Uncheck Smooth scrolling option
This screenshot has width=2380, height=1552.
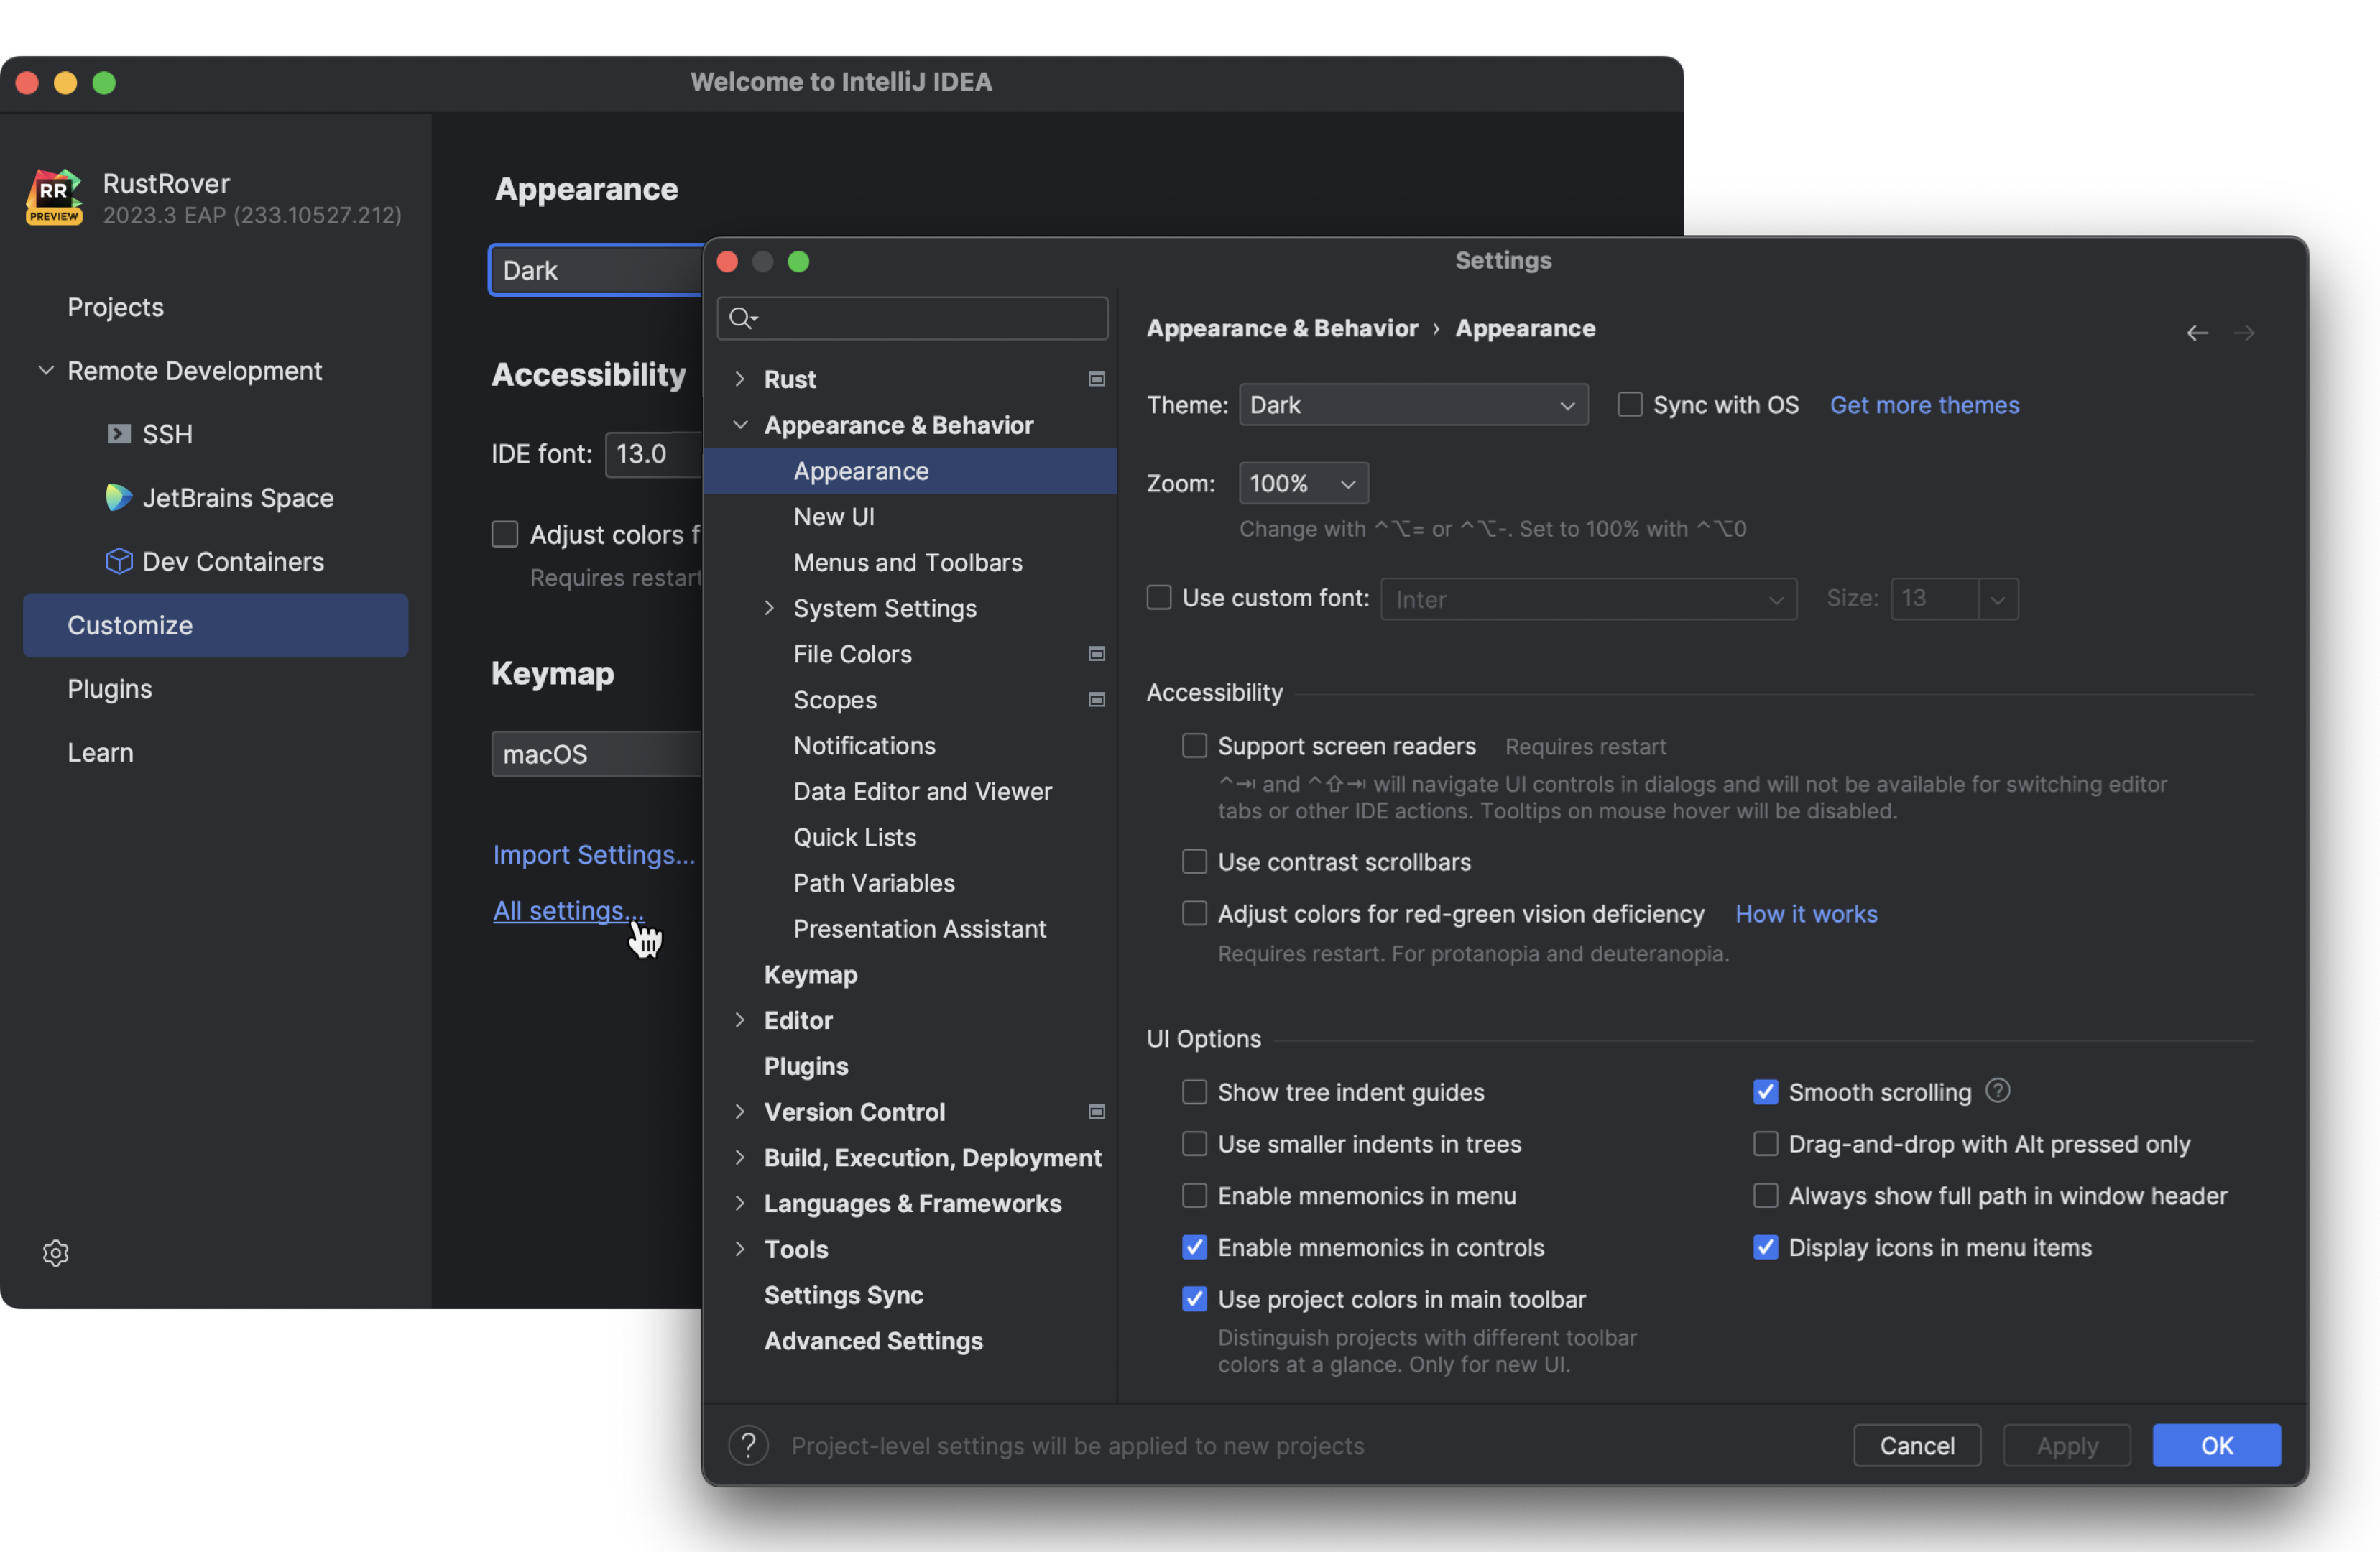coord(1765,1092)
